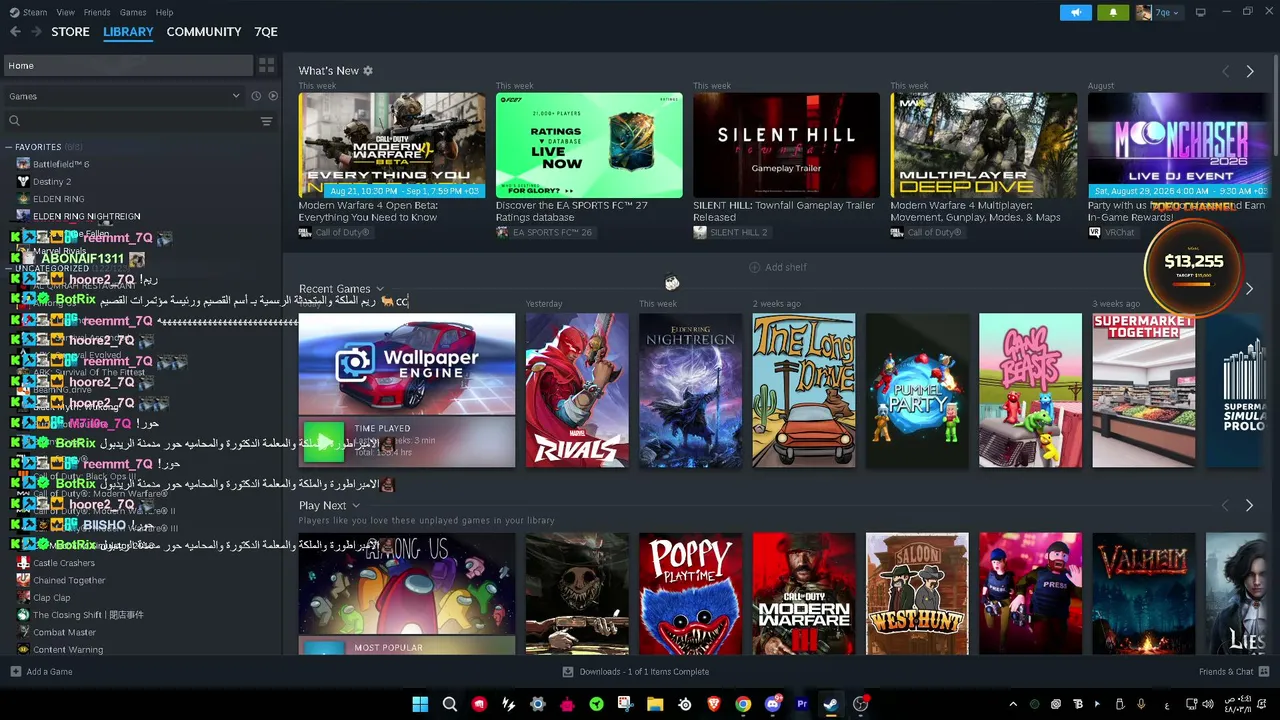Click the Steam taskbar icon
Screen dimensions: 1280x720
click(831, 704)
